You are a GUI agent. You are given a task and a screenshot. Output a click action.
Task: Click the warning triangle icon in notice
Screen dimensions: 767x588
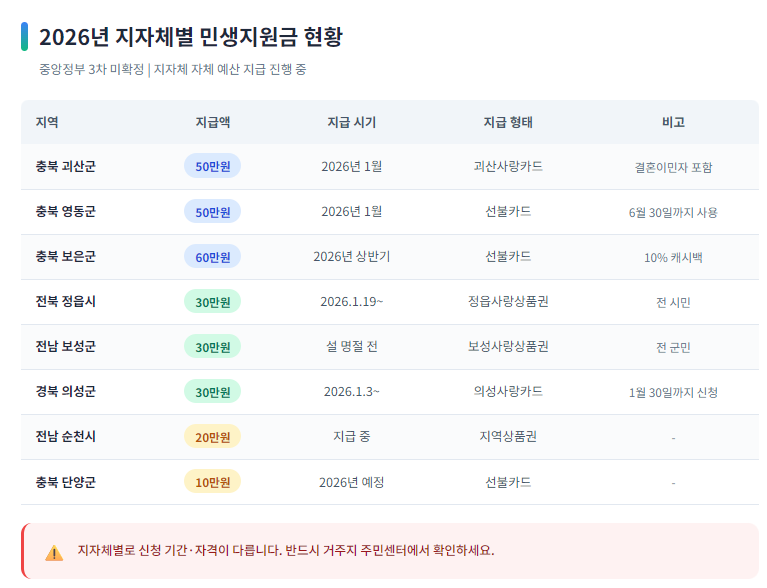54,553
